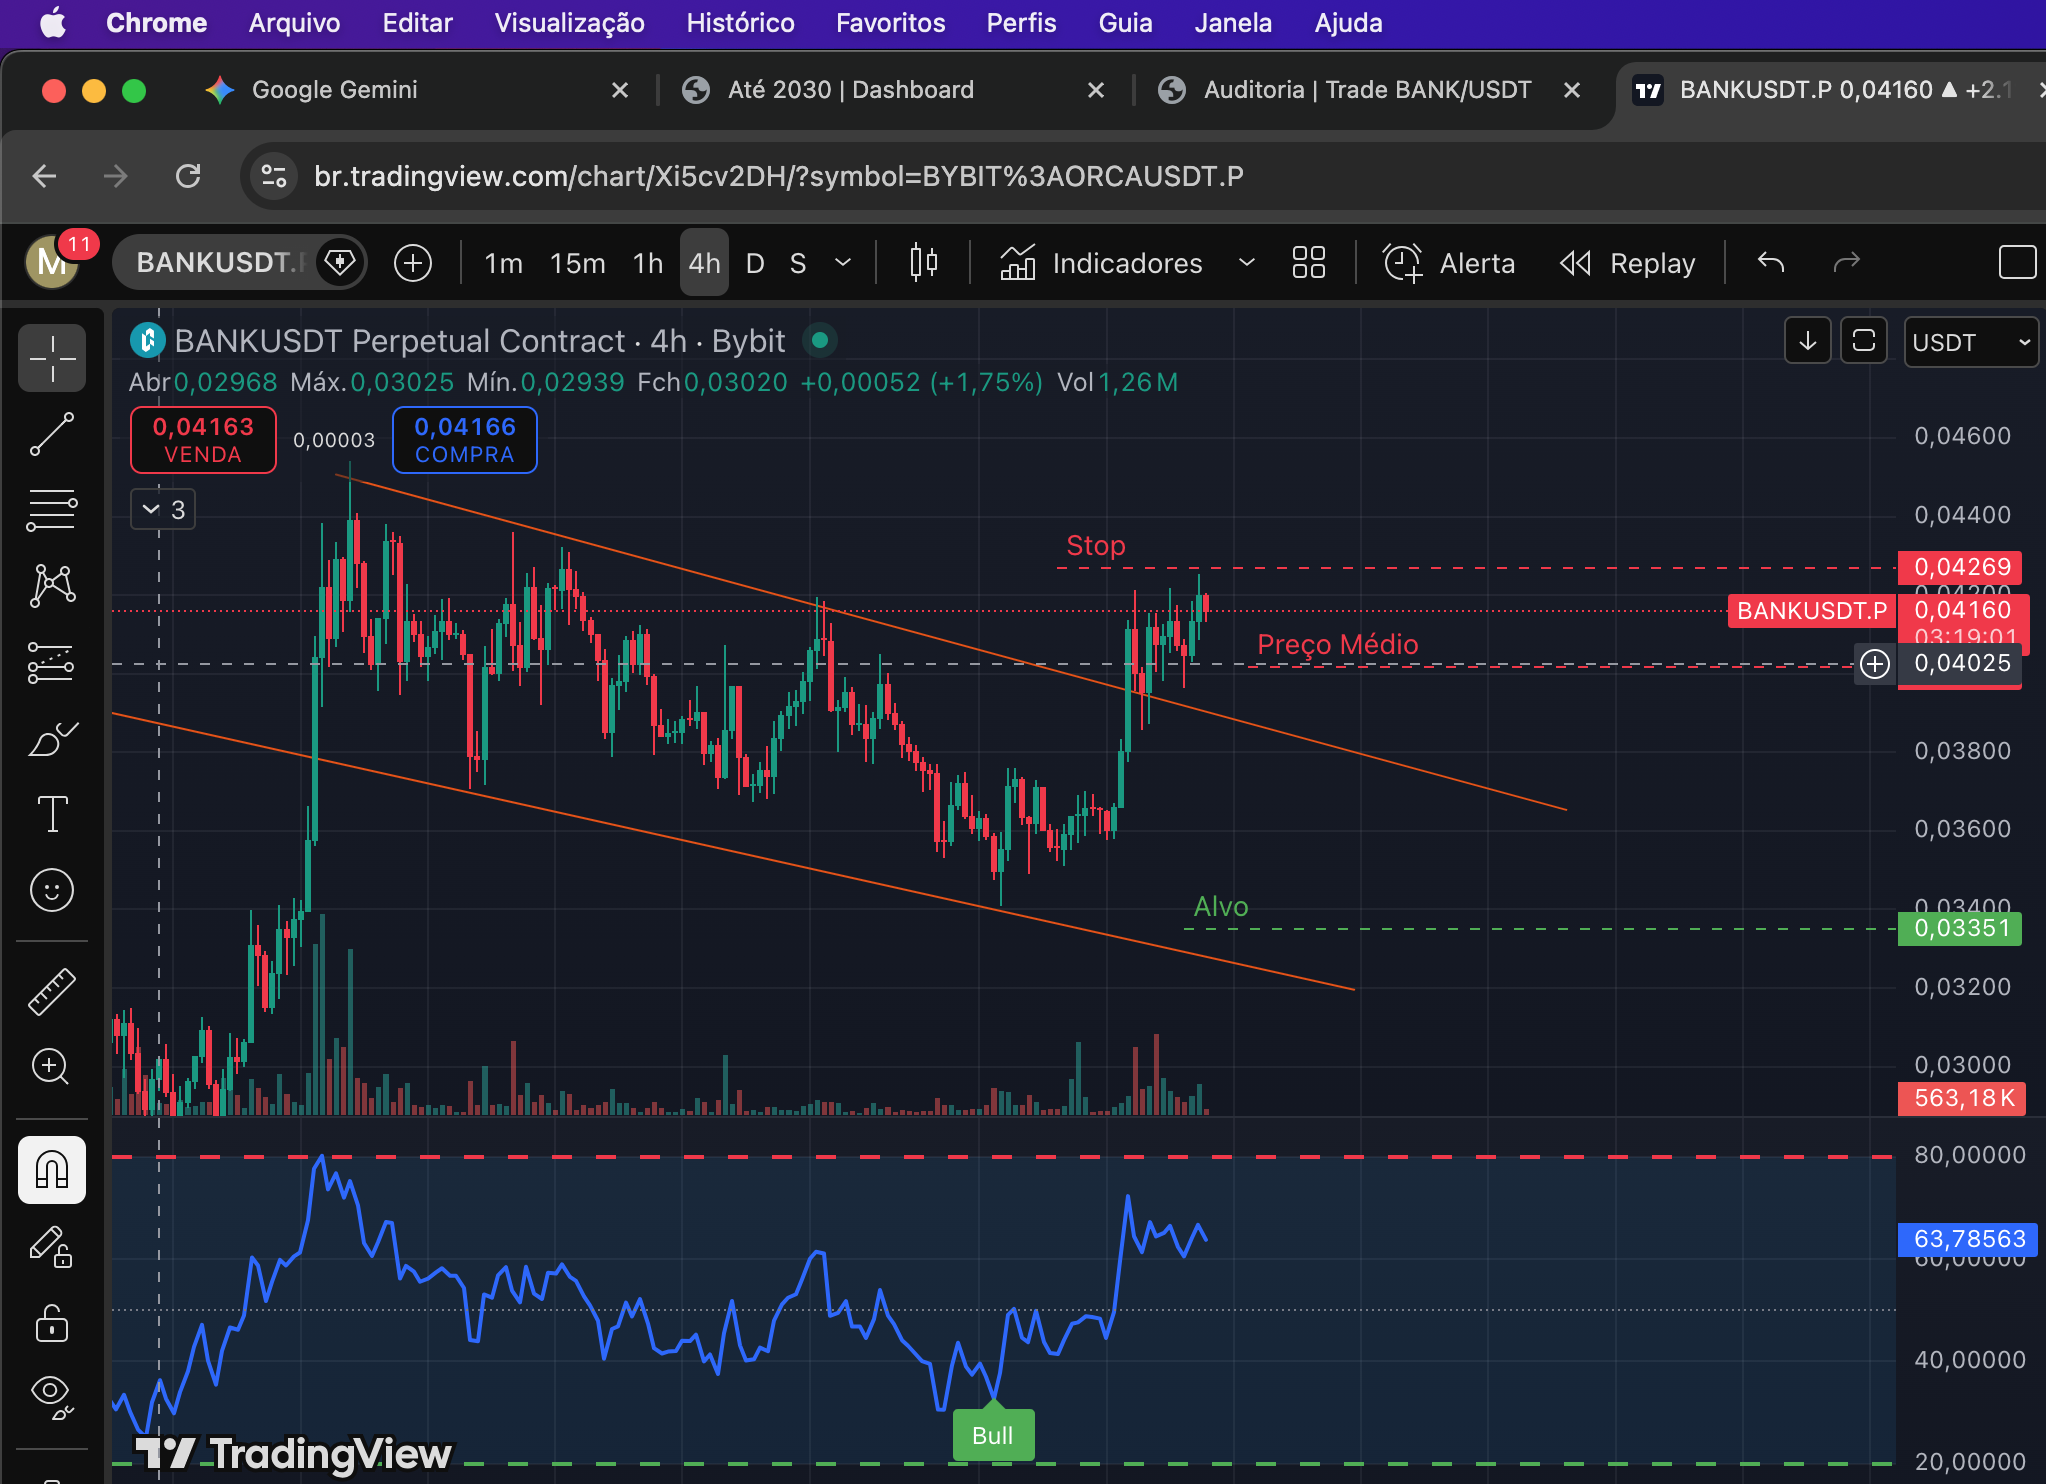Open the Fibonacci retracement tools
The image size is (2046, 1484).
(52, 510)
